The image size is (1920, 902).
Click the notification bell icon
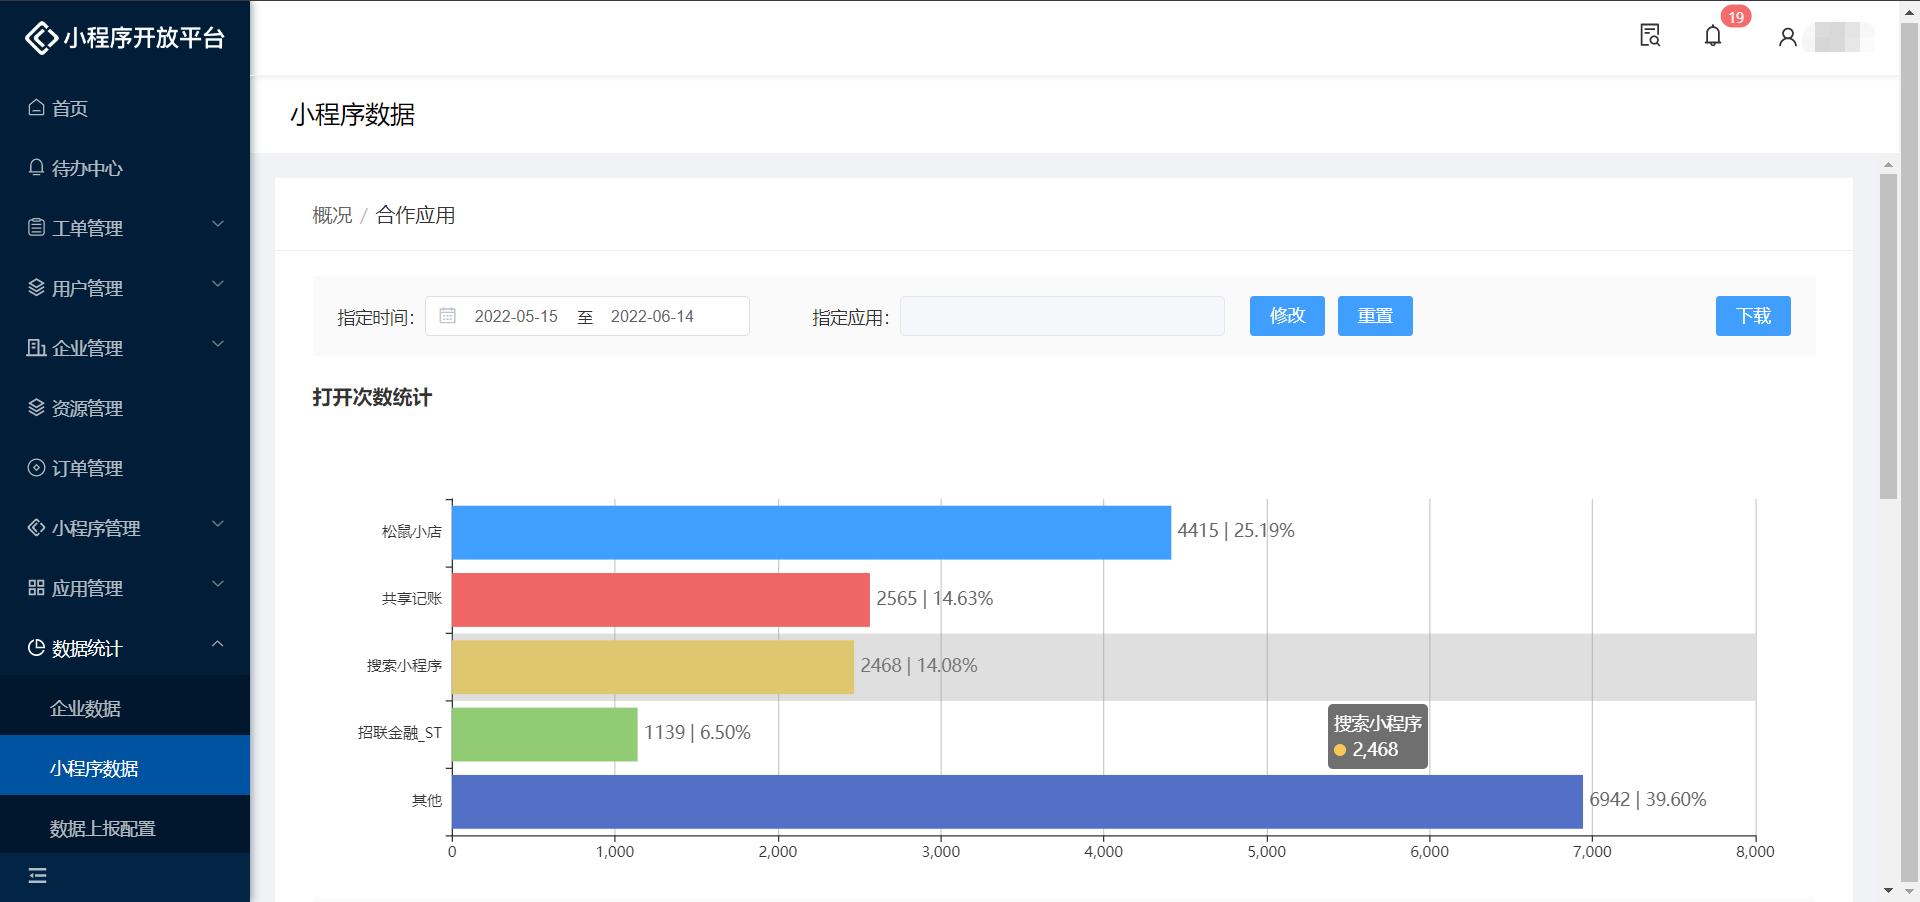pos(1713,37)
